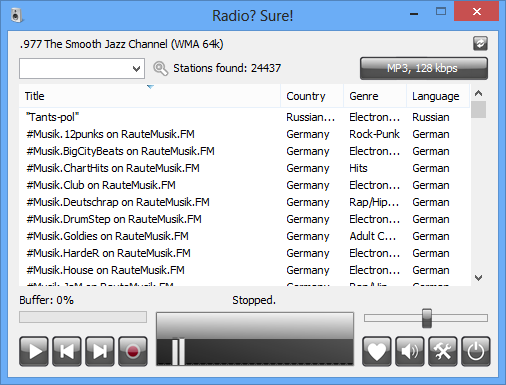Viewport: 506px width, 385px height.
Task: Expand the search box dropdown arrow
Action: pos(136,69)
